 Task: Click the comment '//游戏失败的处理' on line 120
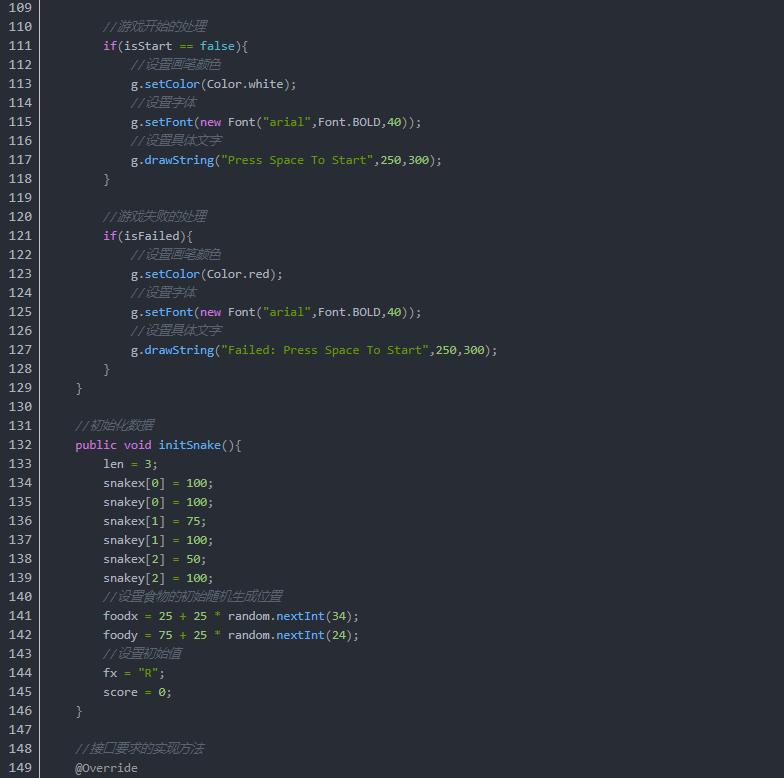pos(154,216)
